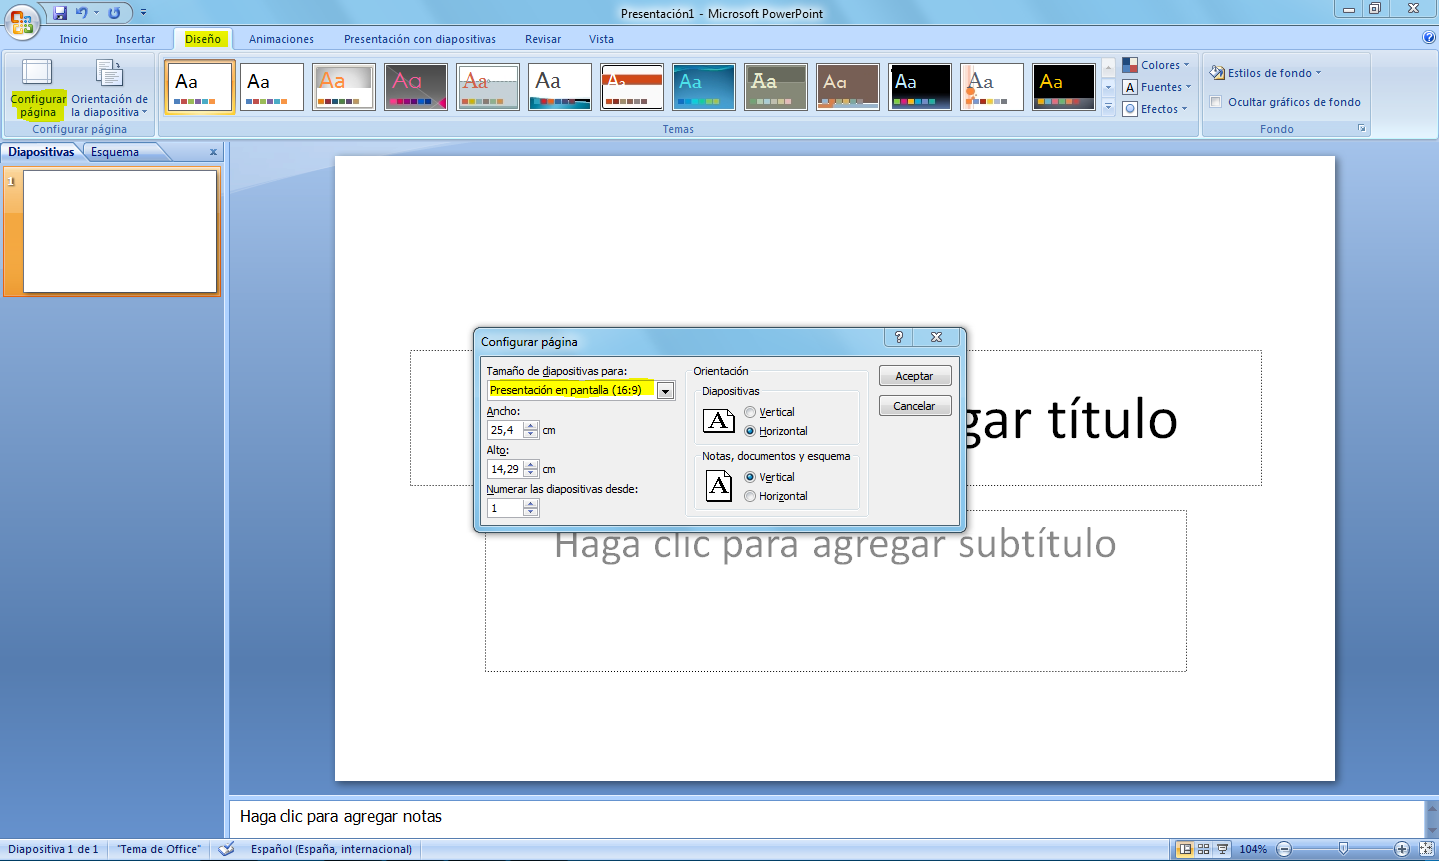1439x861 pixels.
Task: Open the undo history dropdown arrow
Action: [97, 13]
